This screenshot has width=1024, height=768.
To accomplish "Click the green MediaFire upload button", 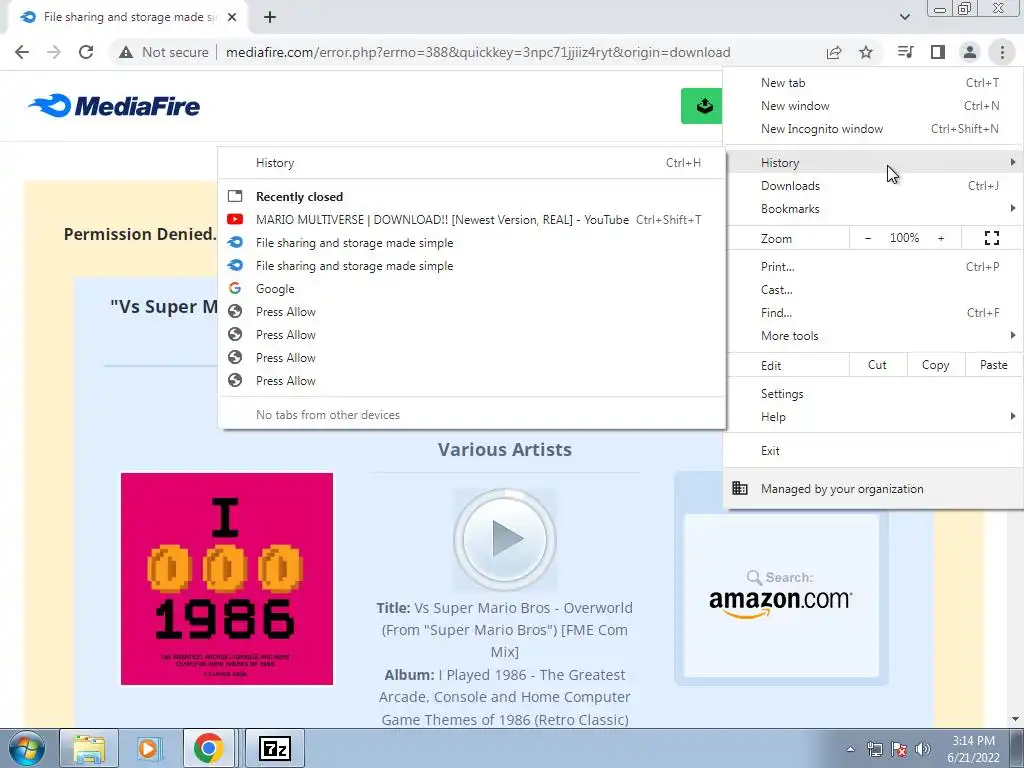I will (x=701, y=106).
